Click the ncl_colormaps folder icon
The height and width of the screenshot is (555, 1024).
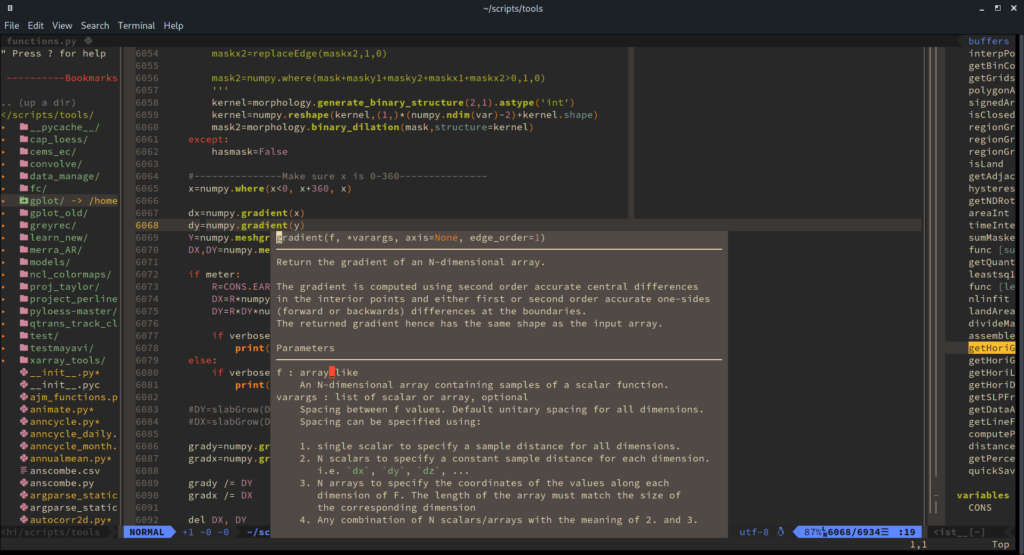click(x=24, y=274)
